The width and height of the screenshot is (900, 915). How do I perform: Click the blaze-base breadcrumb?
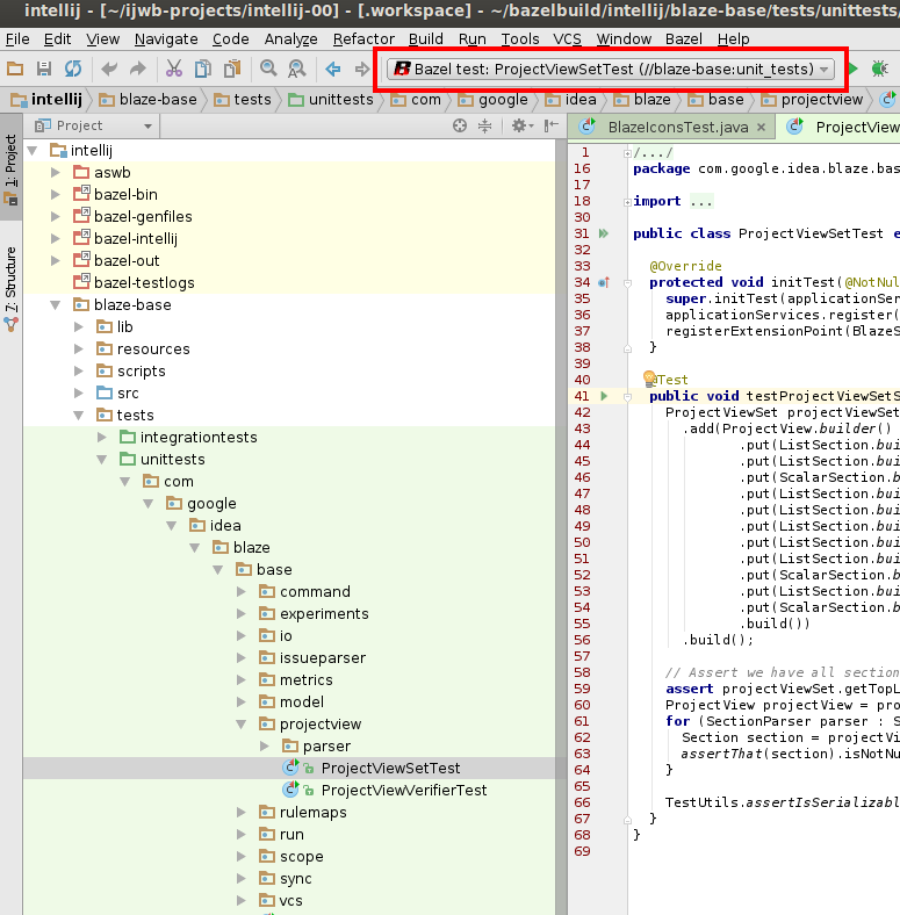pos(148,100)
